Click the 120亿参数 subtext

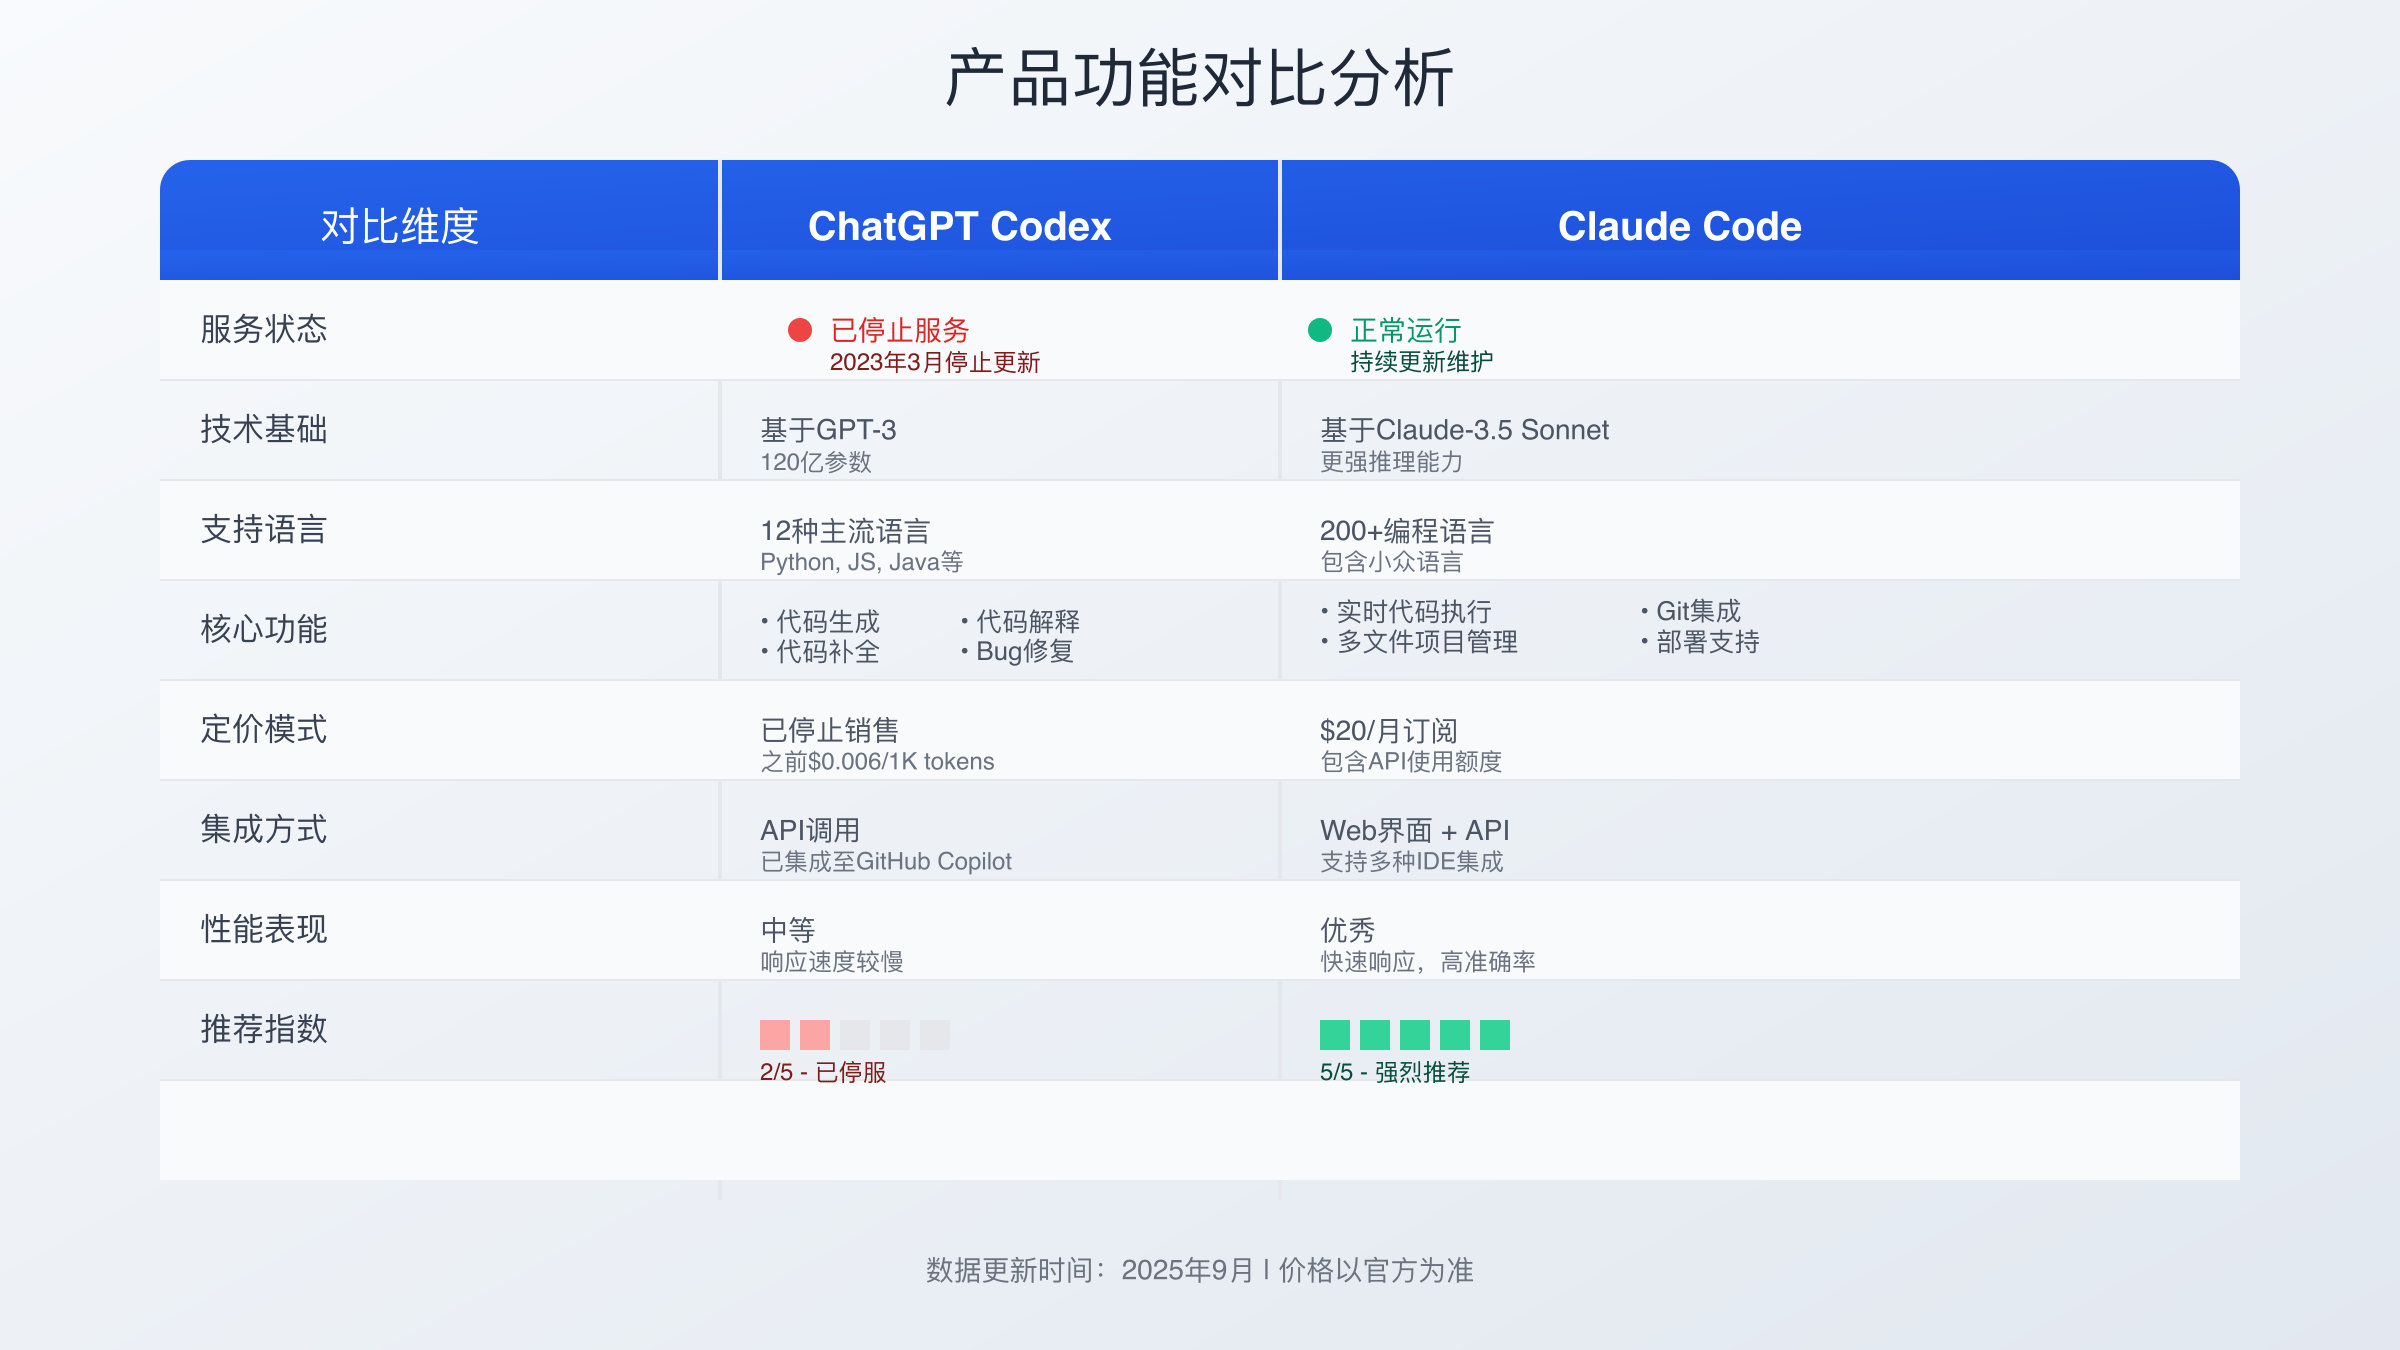point(816,462)
